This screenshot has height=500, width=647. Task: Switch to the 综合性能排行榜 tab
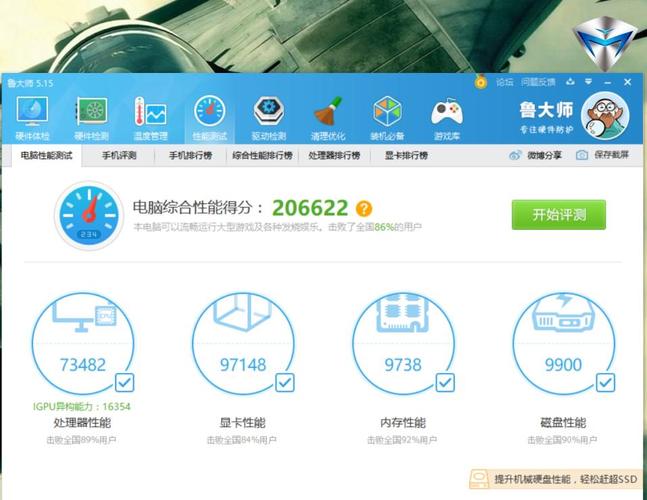[262, 156]
